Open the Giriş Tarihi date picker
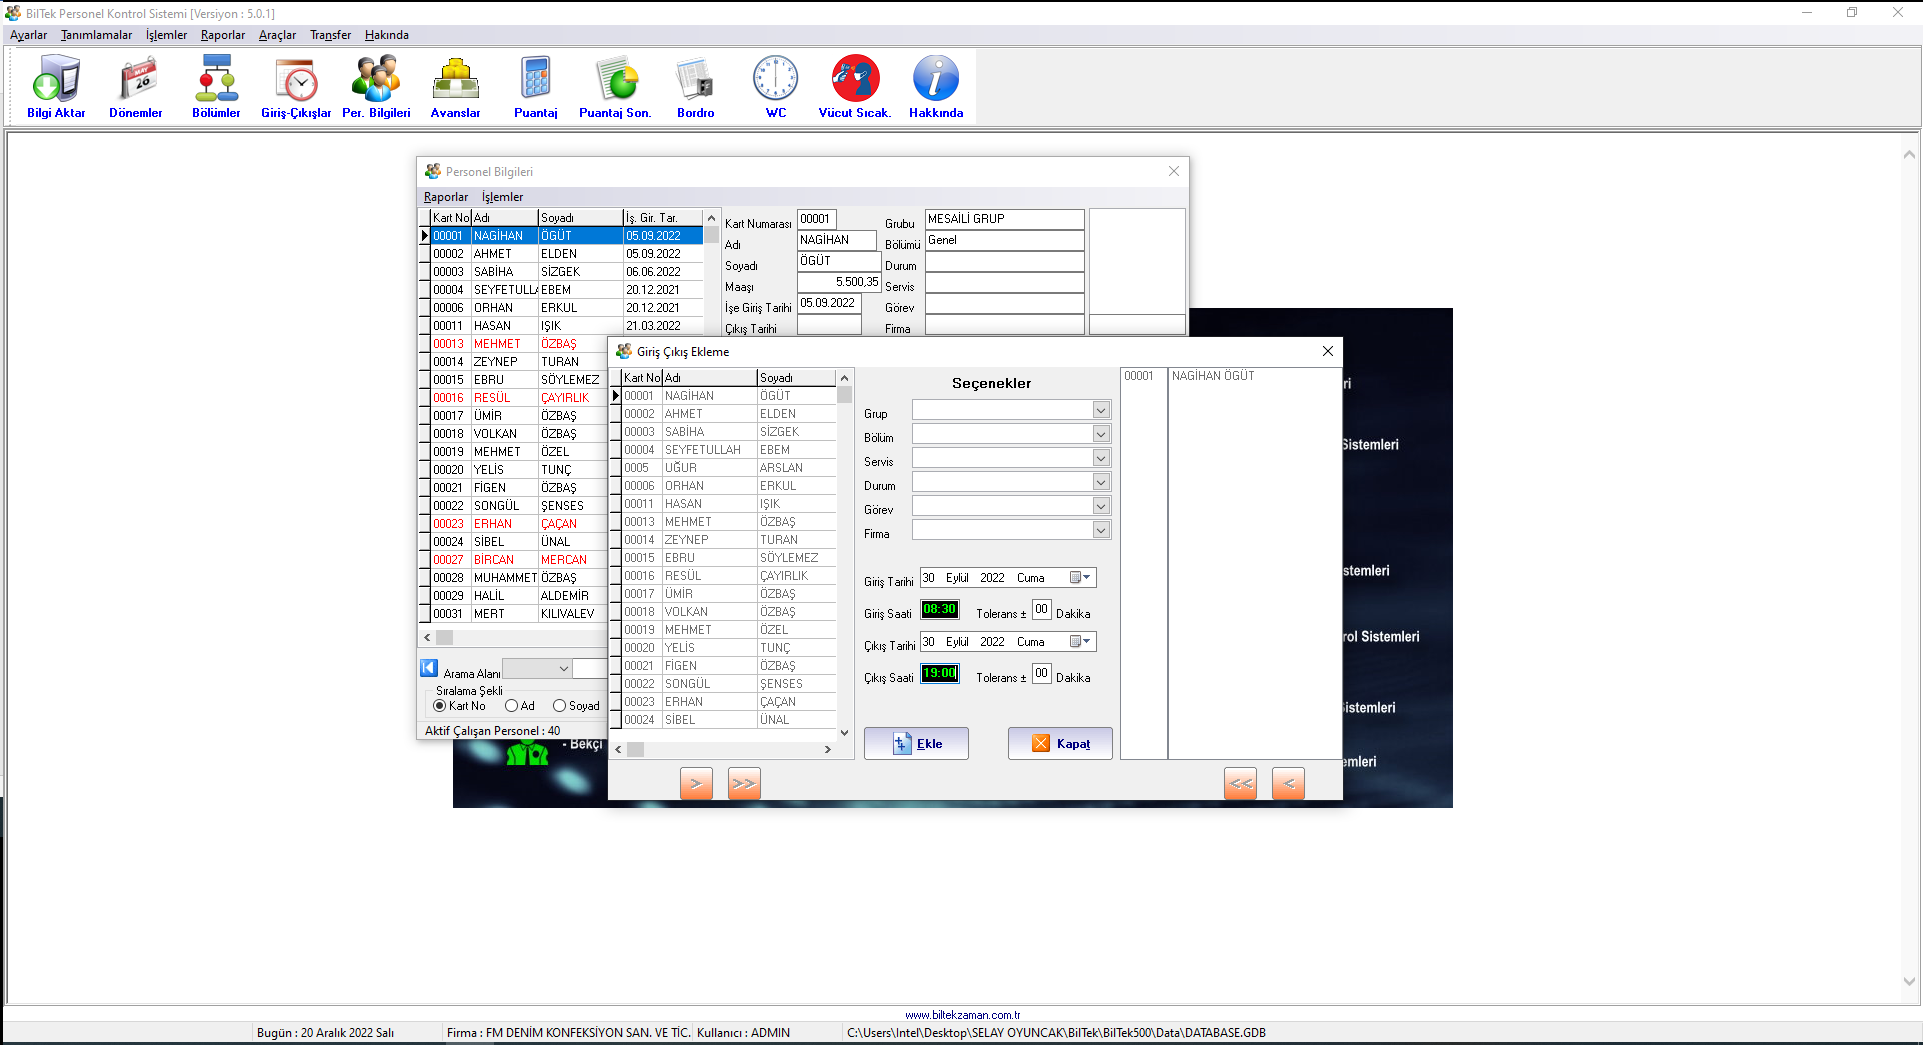 [x=1081, y=578]
